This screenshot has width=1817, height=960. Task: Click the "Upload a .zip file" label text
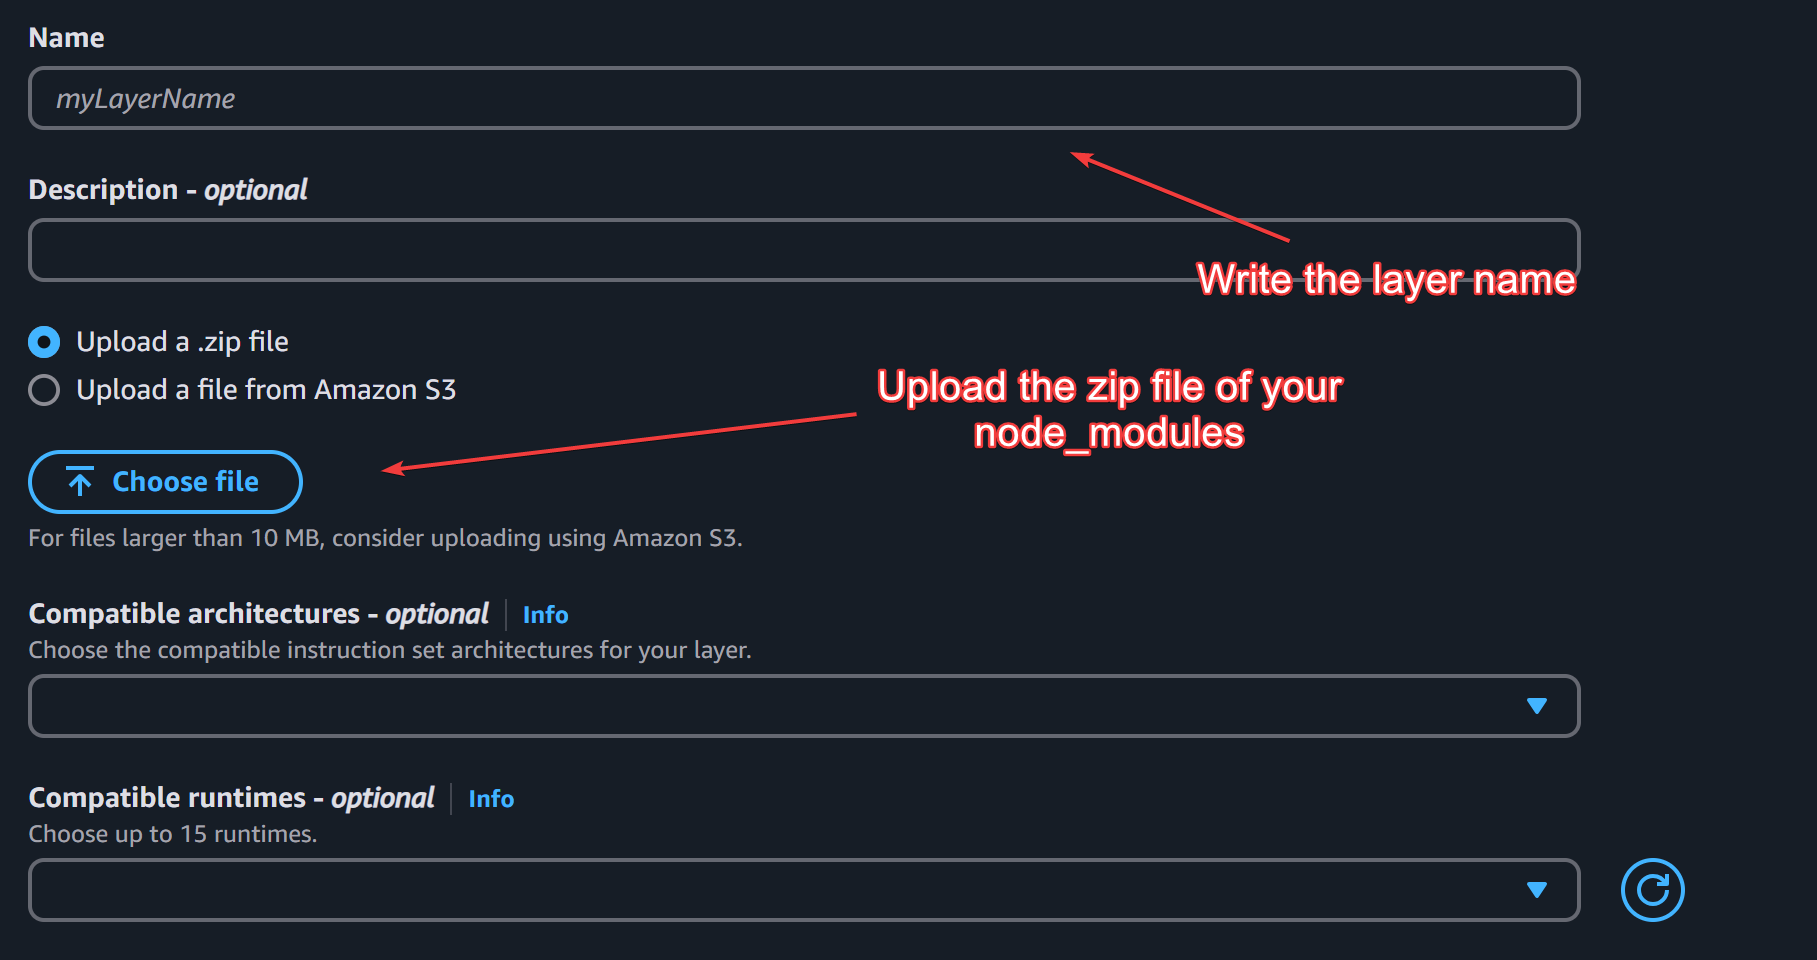(182, 342)
